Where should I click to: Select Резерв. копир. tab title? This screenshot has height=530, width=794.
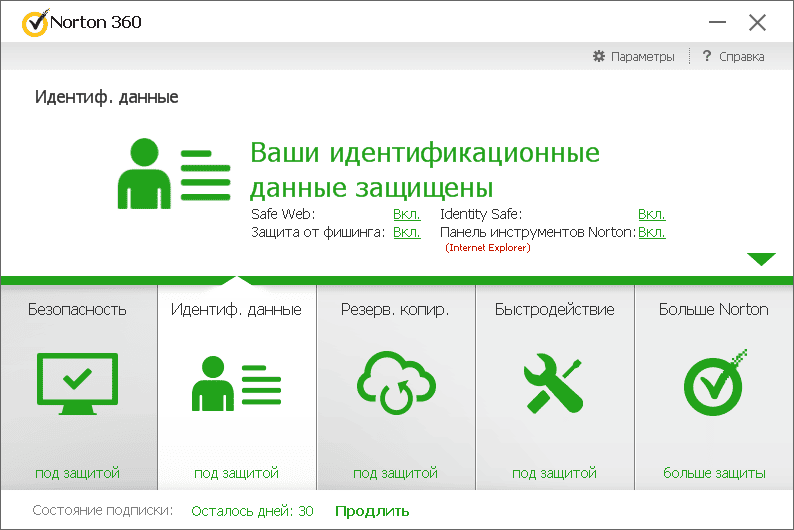click(395, 309)
